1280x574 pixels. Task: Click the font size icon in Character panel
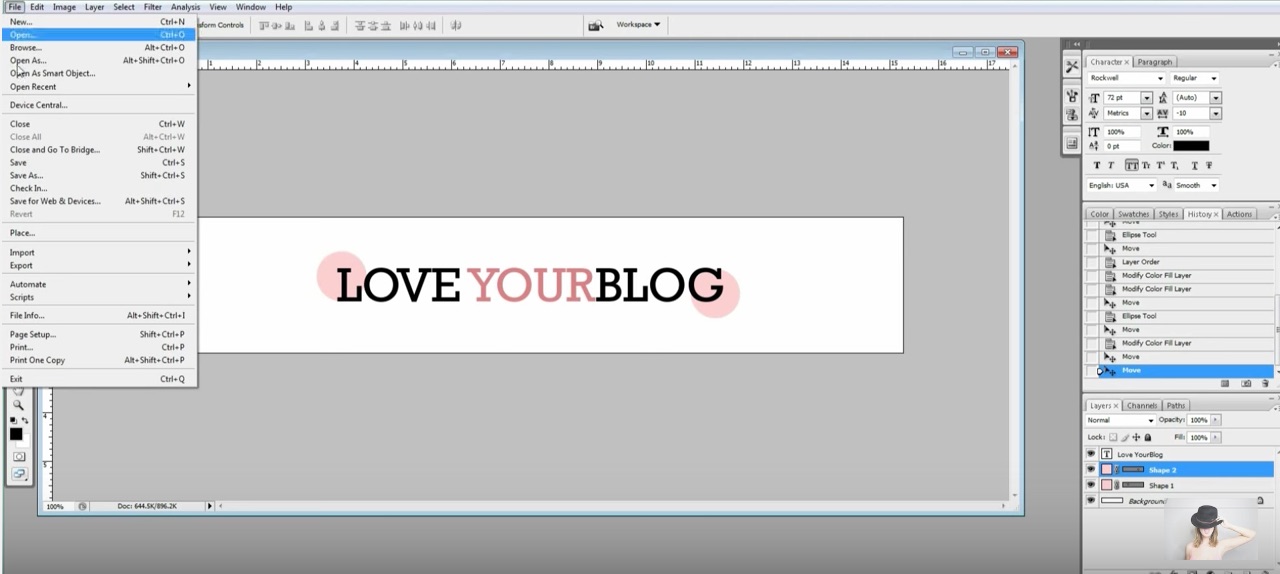pos(1094,98)
